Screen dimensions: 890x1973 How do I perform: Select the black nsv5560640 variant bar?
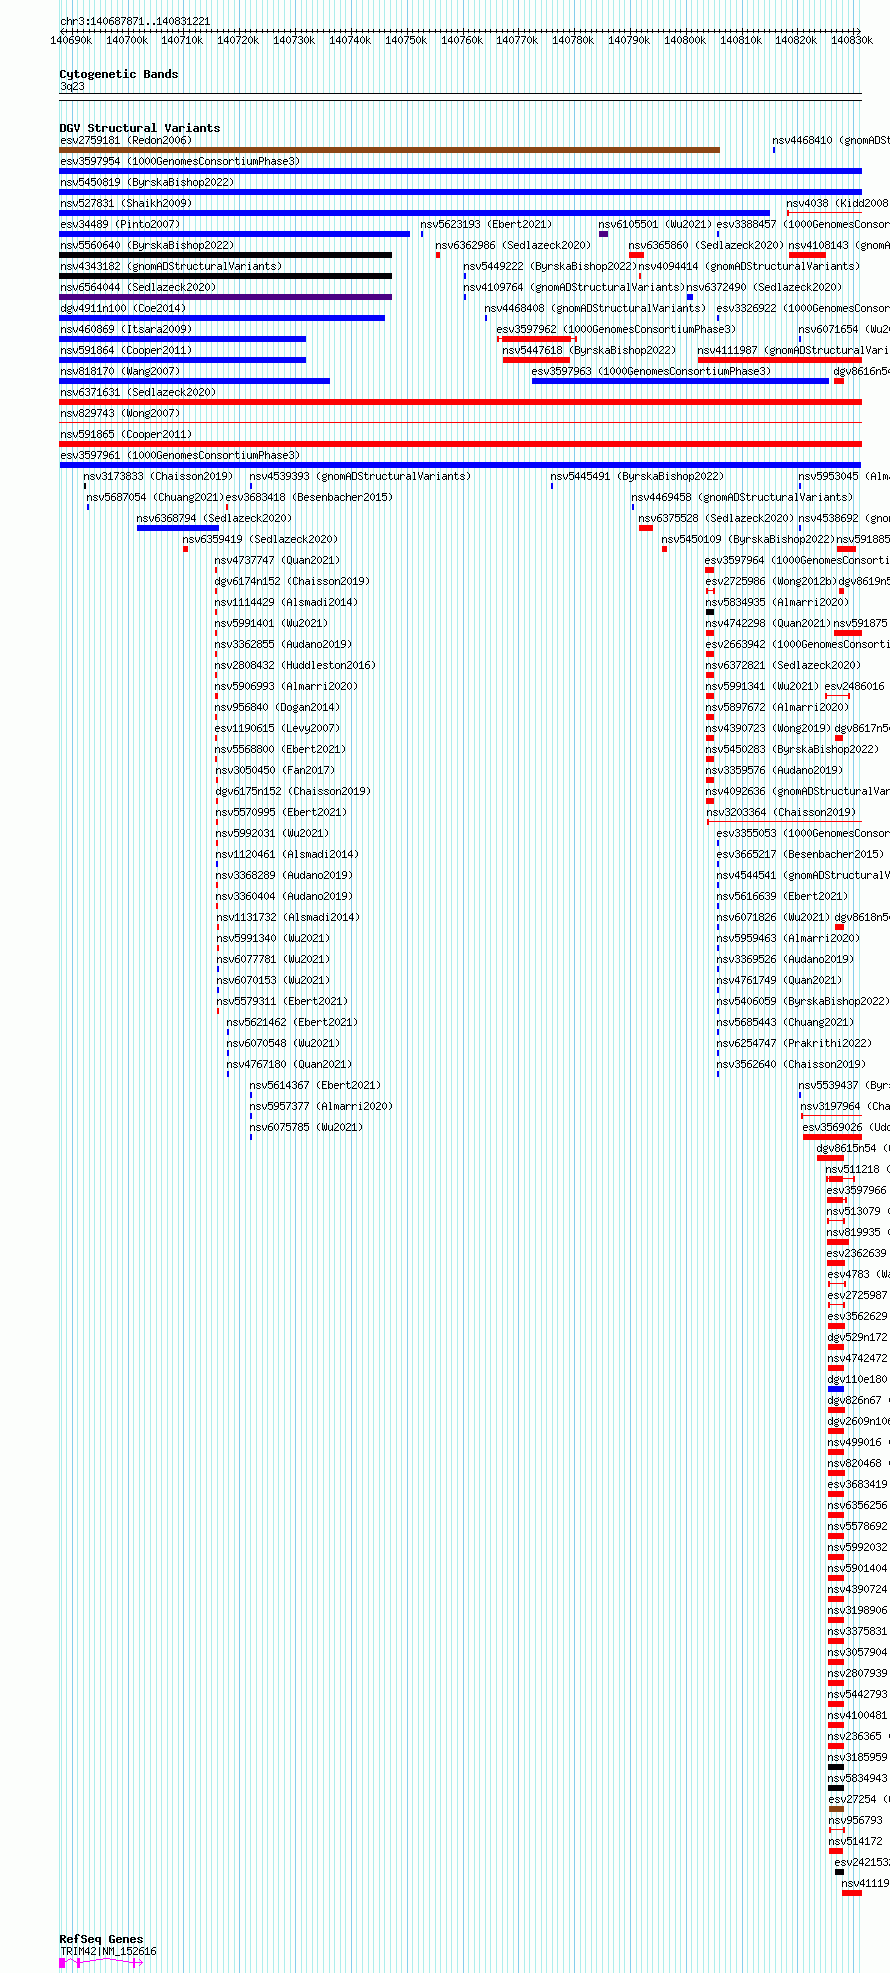(x=226, y=255)
